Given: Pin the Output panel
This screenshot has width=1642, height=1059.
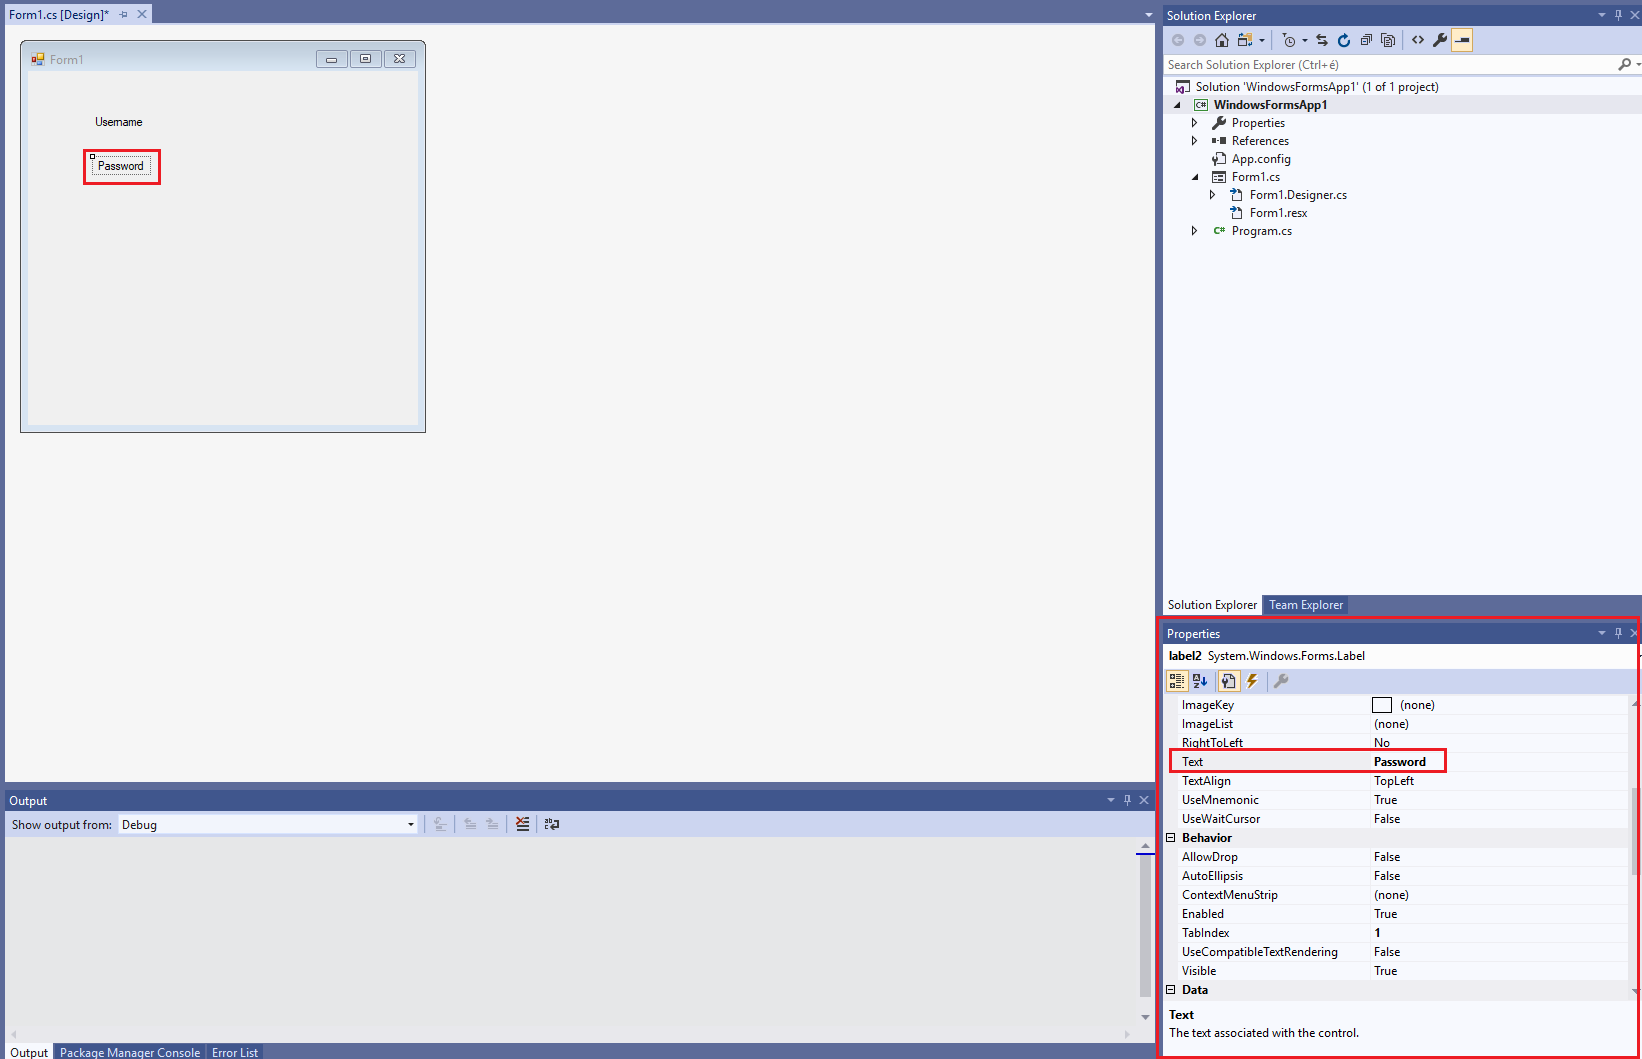Looking at the screenshot, I should click(x=1127, y=800).
